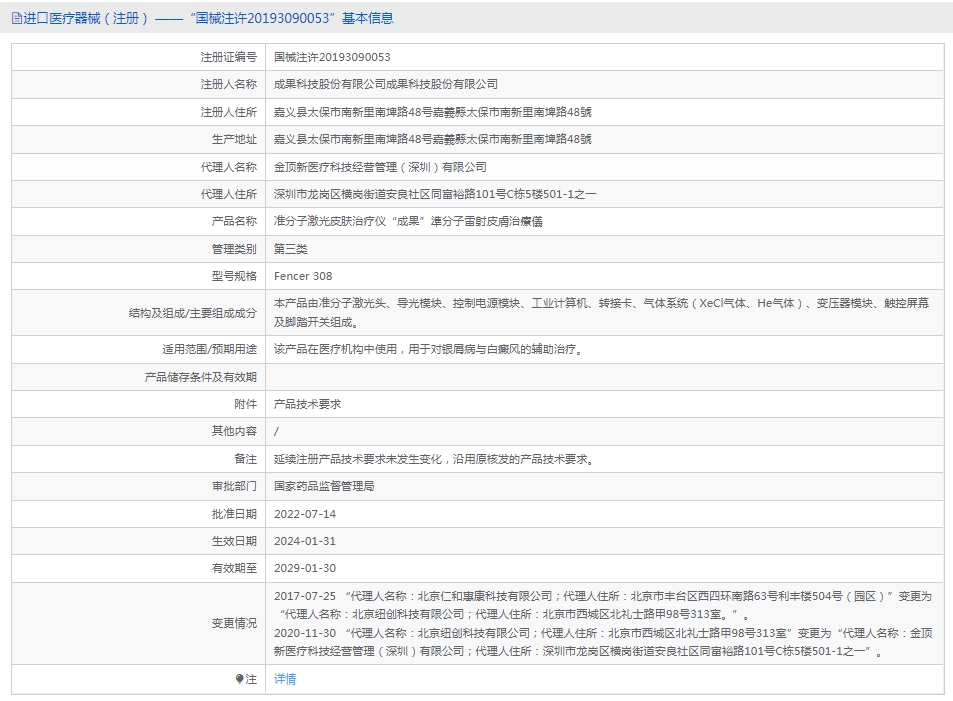Click the 产品技术要求 attachment entry
This screenshot has height=701, width=953.
[x=308, y=404]
